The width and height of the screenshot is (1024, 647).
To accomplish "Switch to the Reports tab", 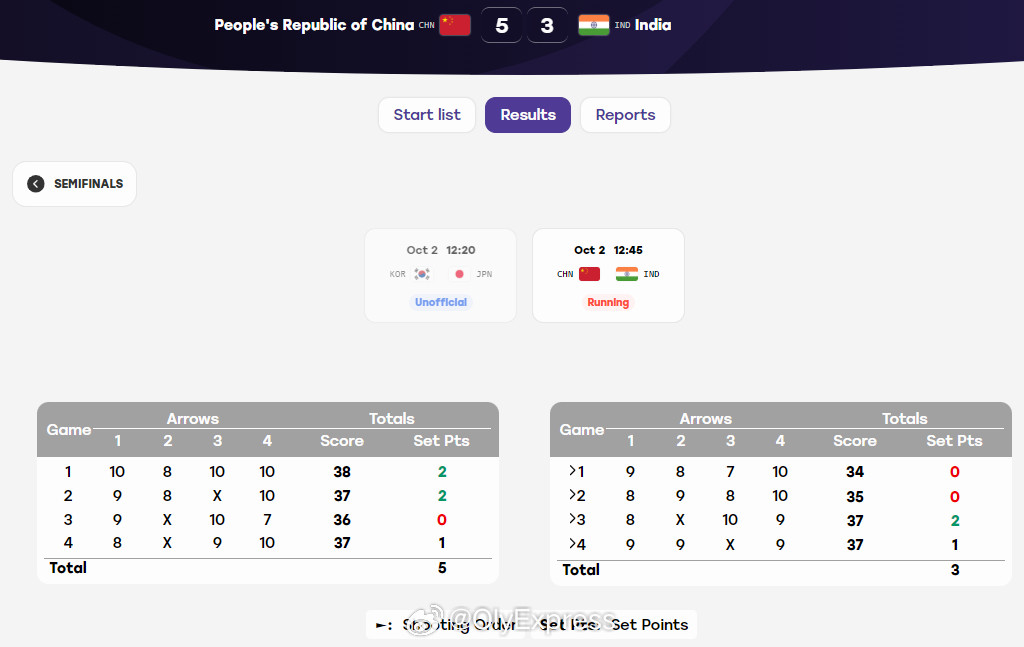I will (x=625, y=115).
